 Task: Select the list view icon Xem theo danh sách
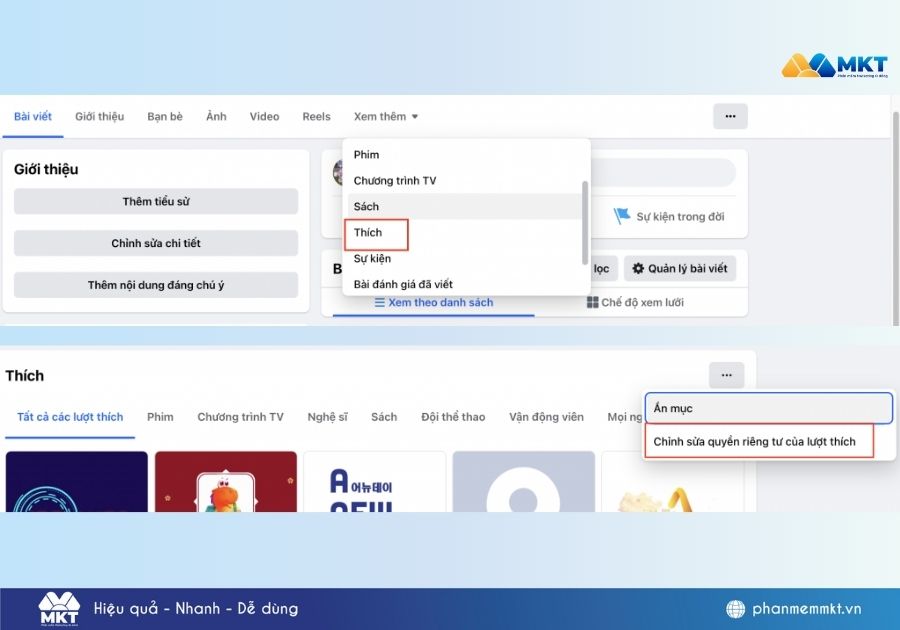[380, 302]
